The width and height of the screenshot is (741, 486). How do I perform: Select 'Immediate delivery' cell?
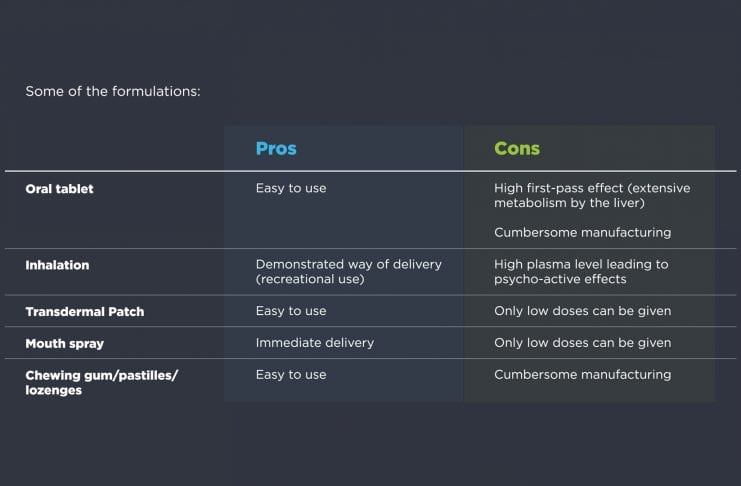(314, 342)
